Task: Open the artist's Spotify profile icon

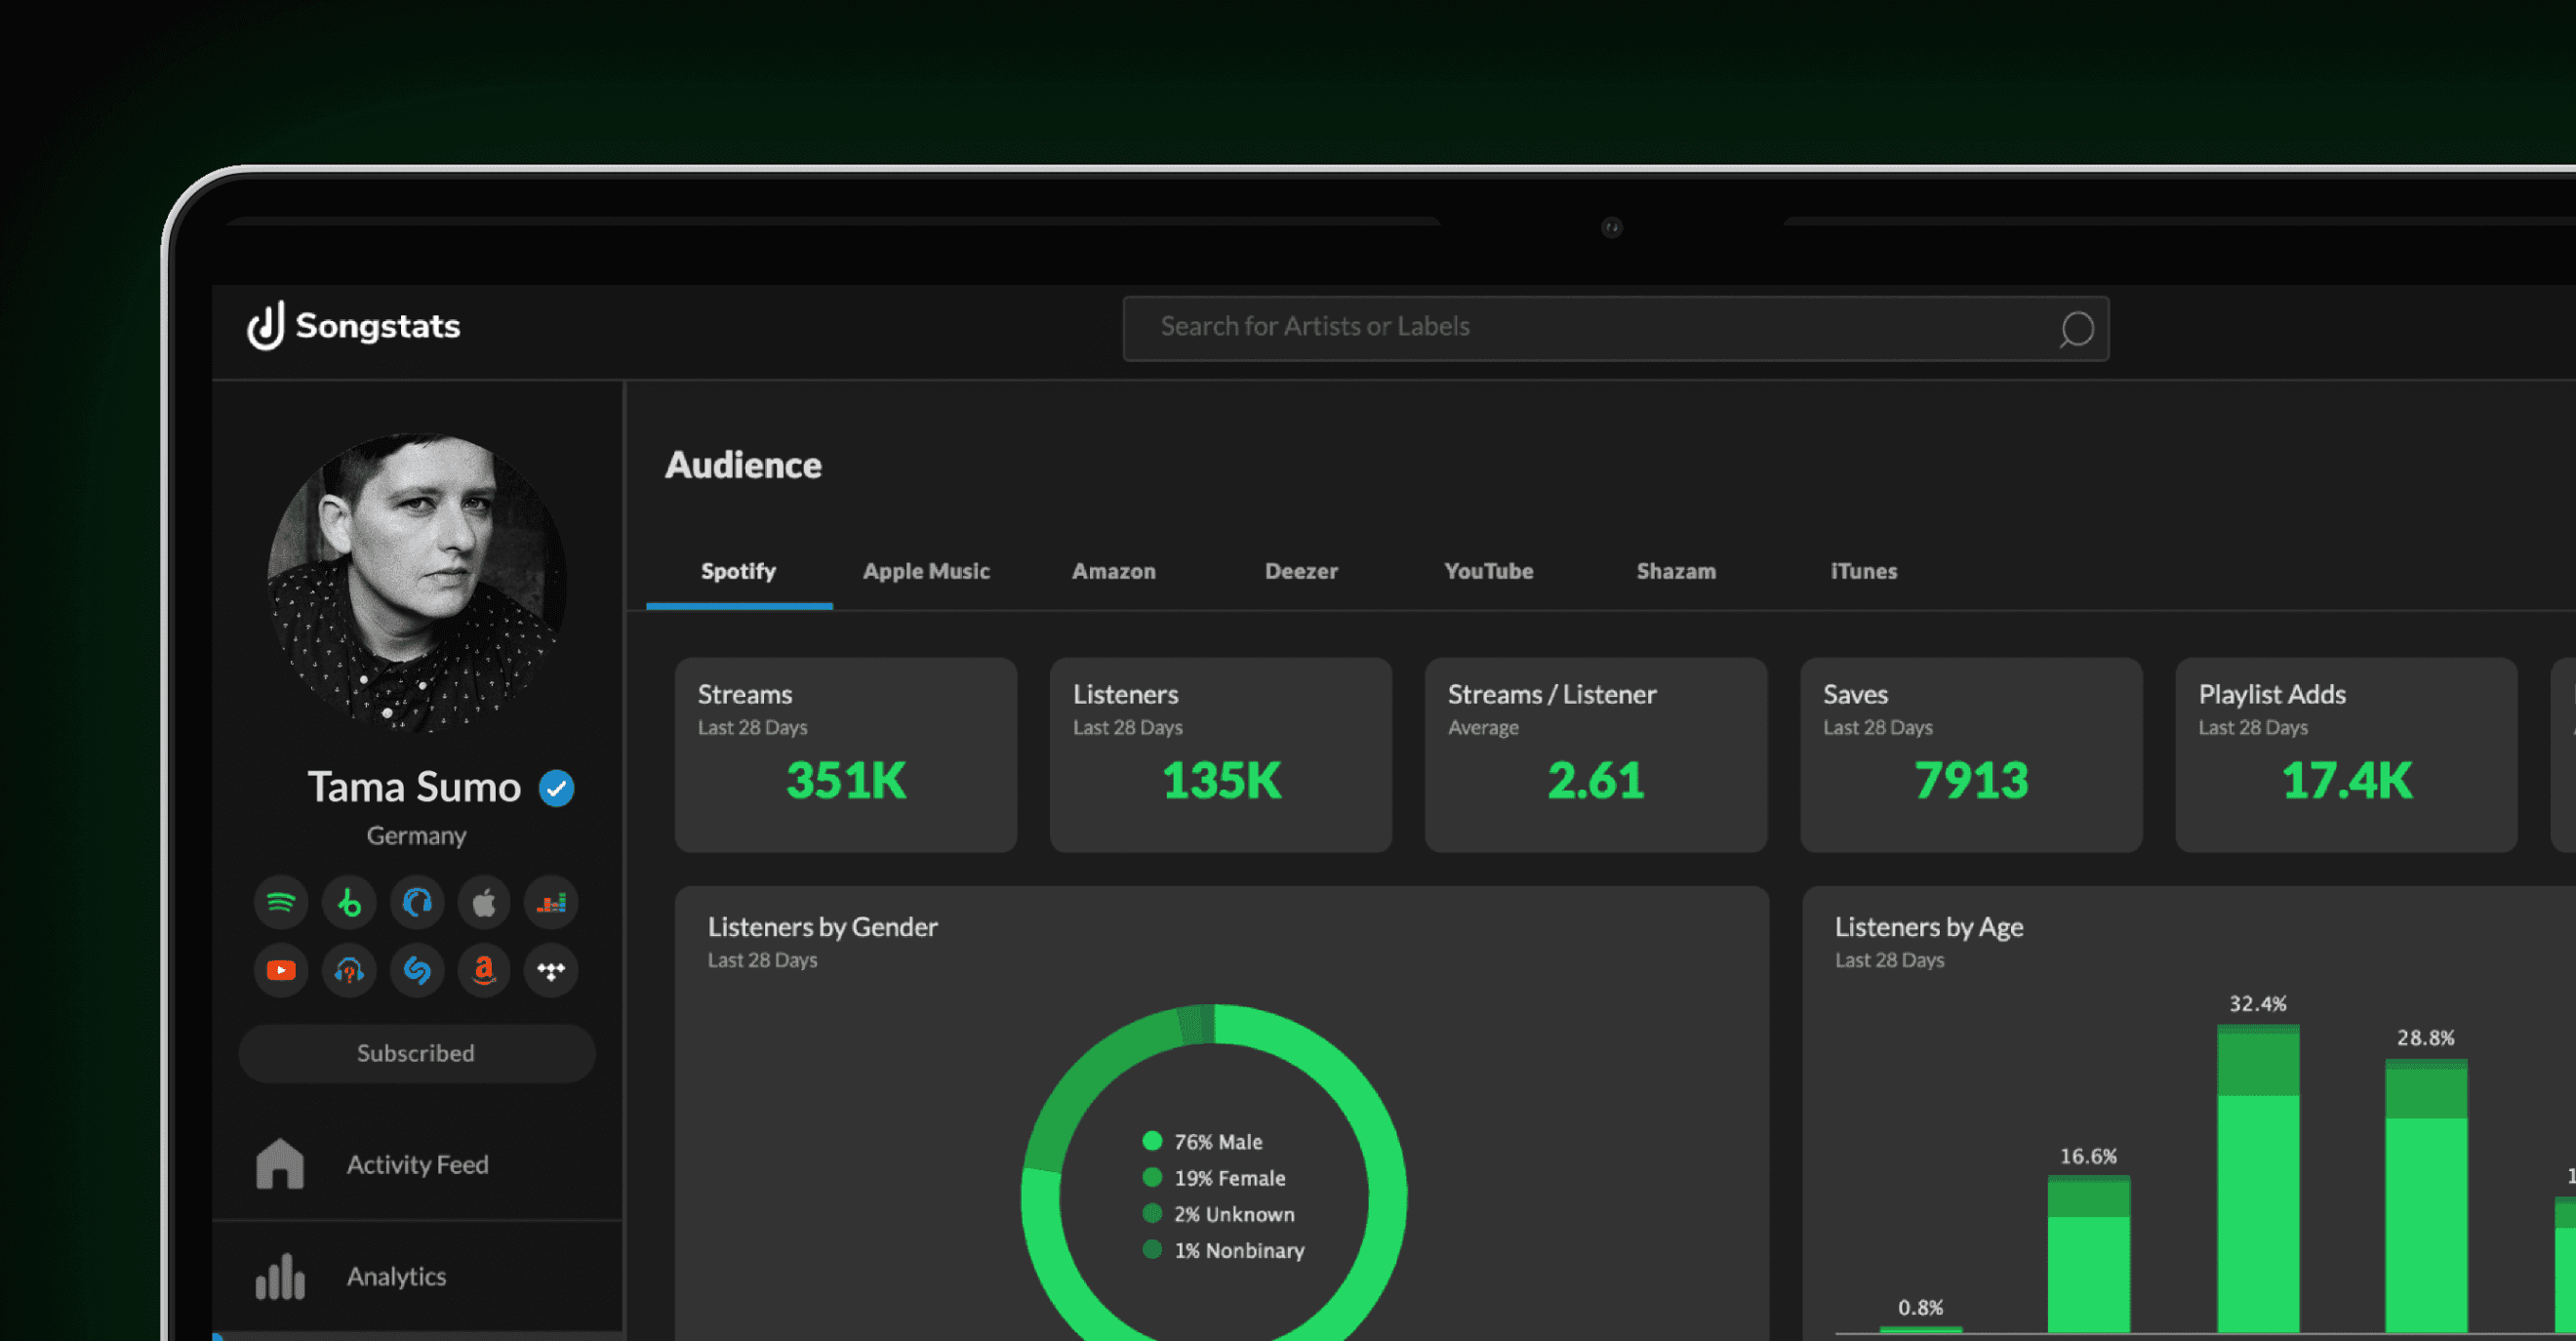Action: point(281,903)
